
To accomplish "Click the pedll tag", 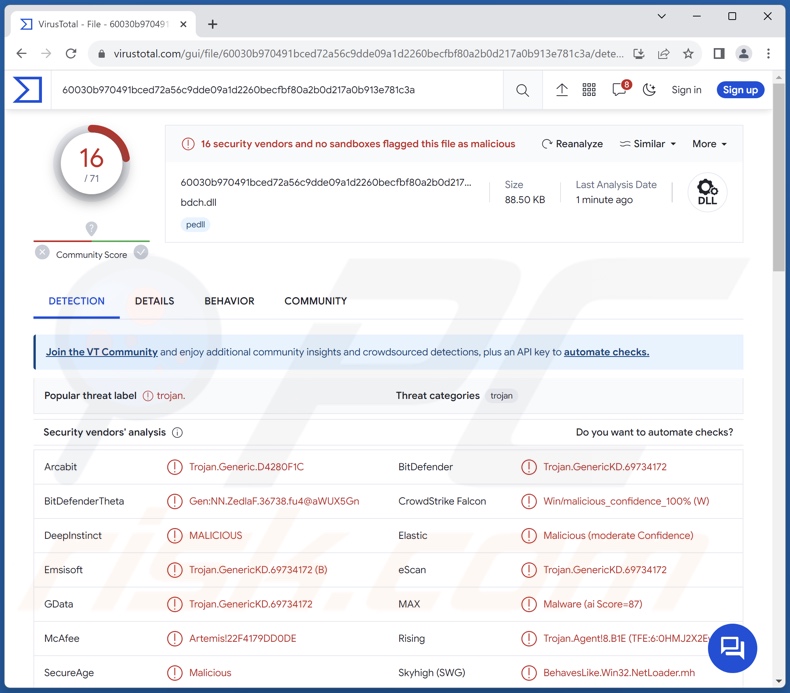I will pyautogui.click(x=195, y=225).
